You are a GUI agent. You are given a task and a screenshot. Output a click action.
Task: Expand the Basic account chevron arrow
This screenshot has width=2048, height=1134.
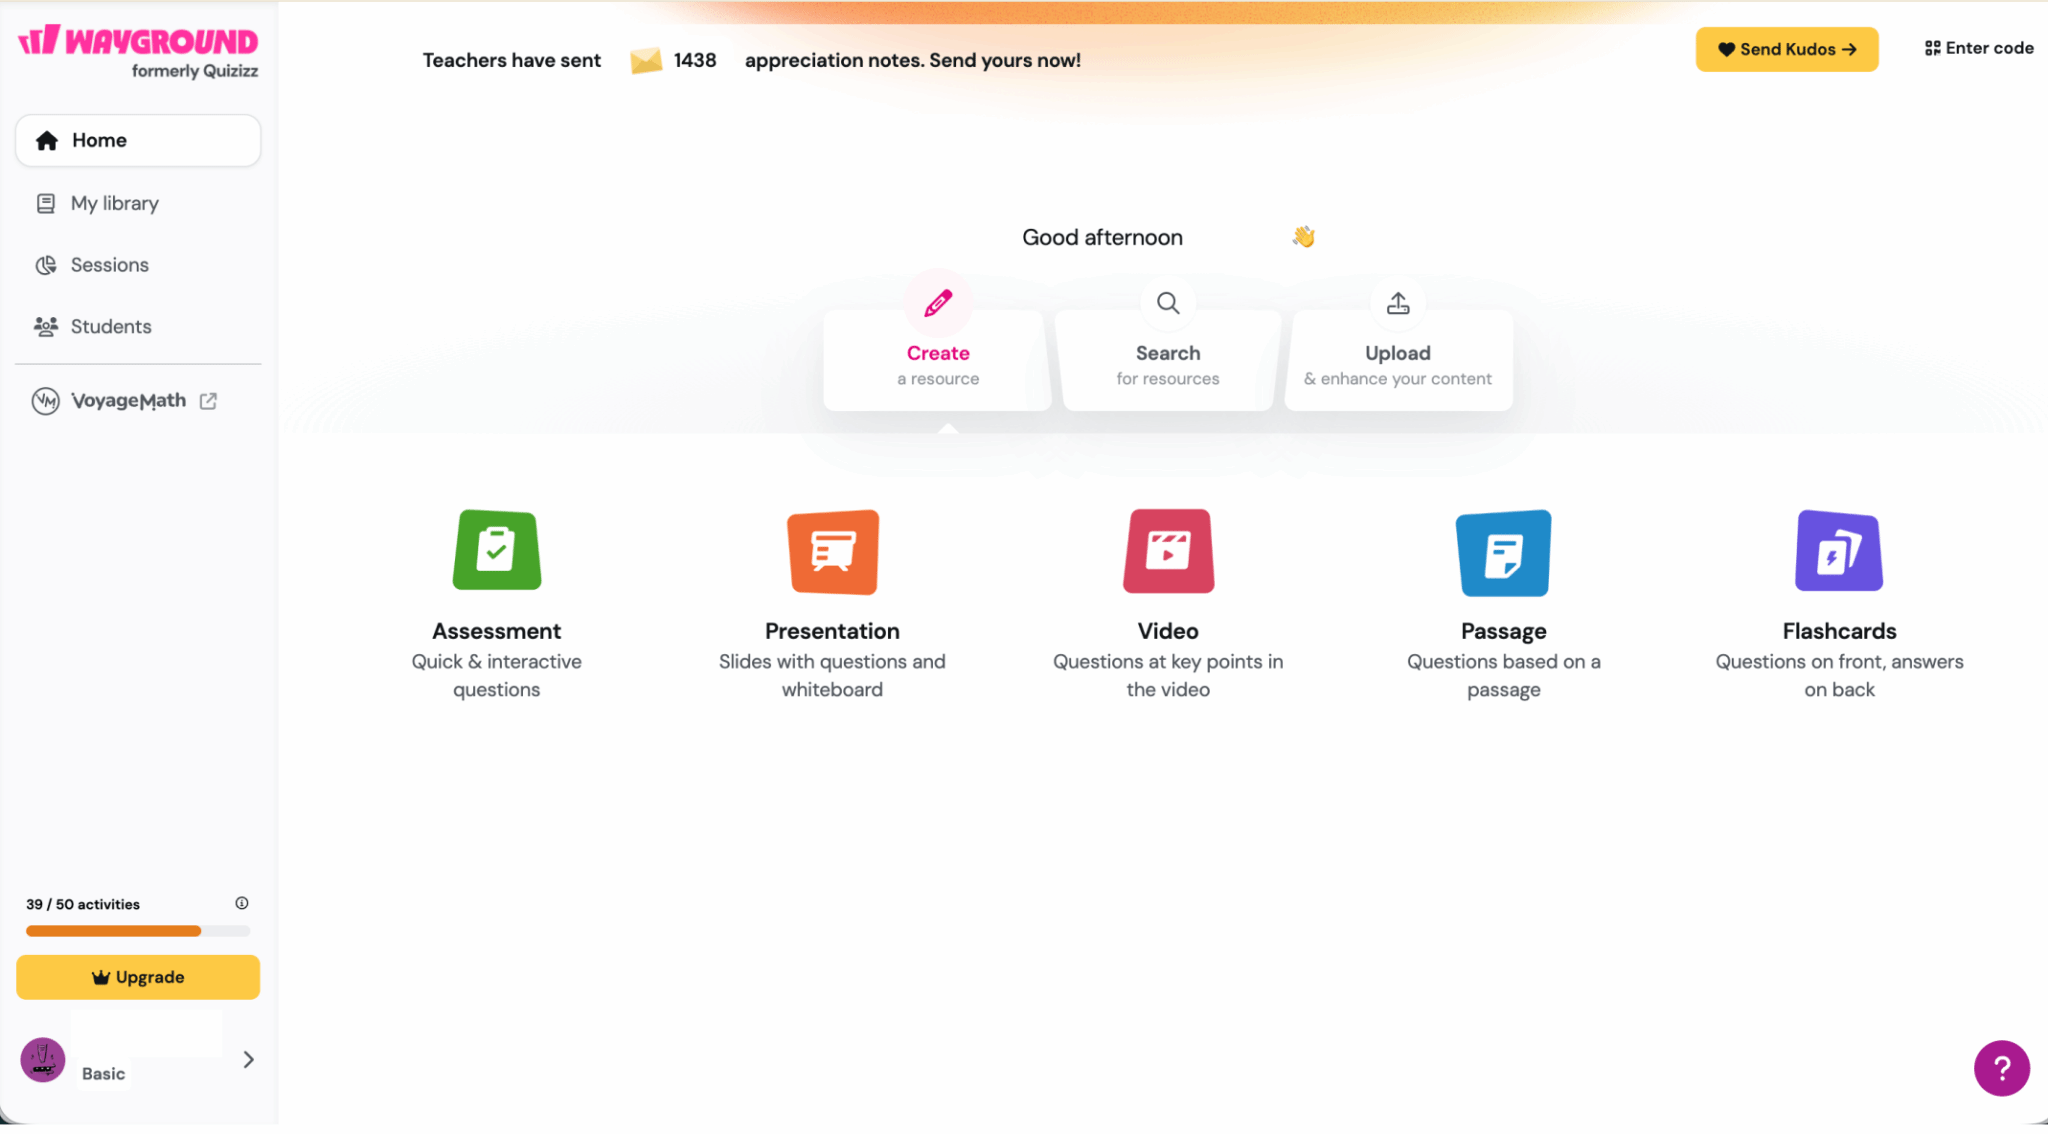click(248, 1059)
